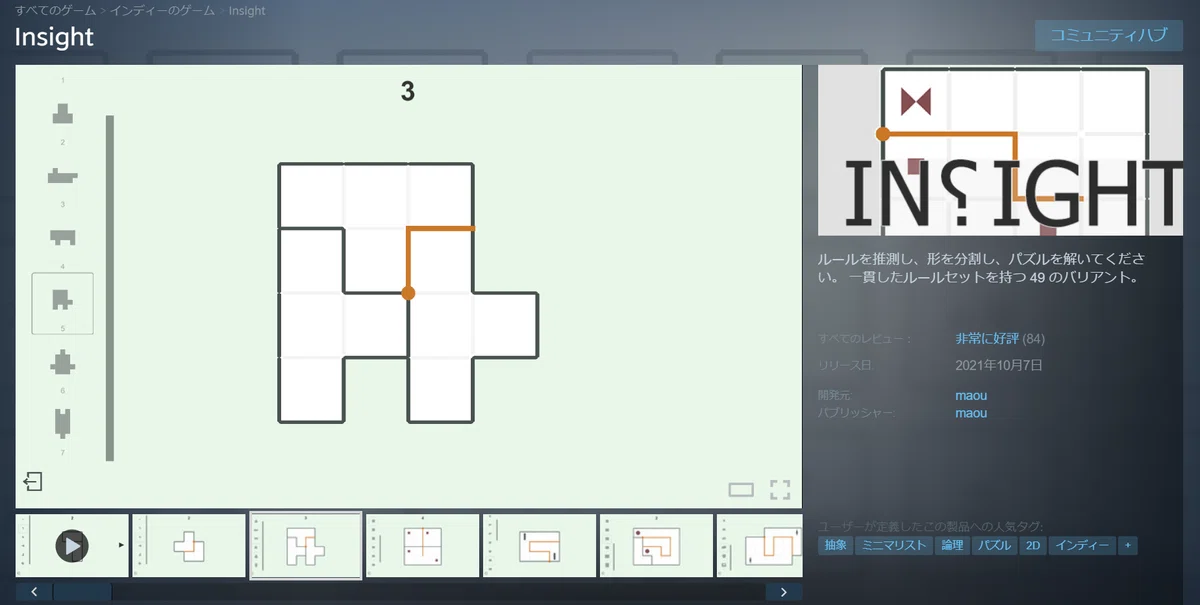Click the right arrow of thumbnail strip
The image size is (1200, 605).
pos(784,592)
